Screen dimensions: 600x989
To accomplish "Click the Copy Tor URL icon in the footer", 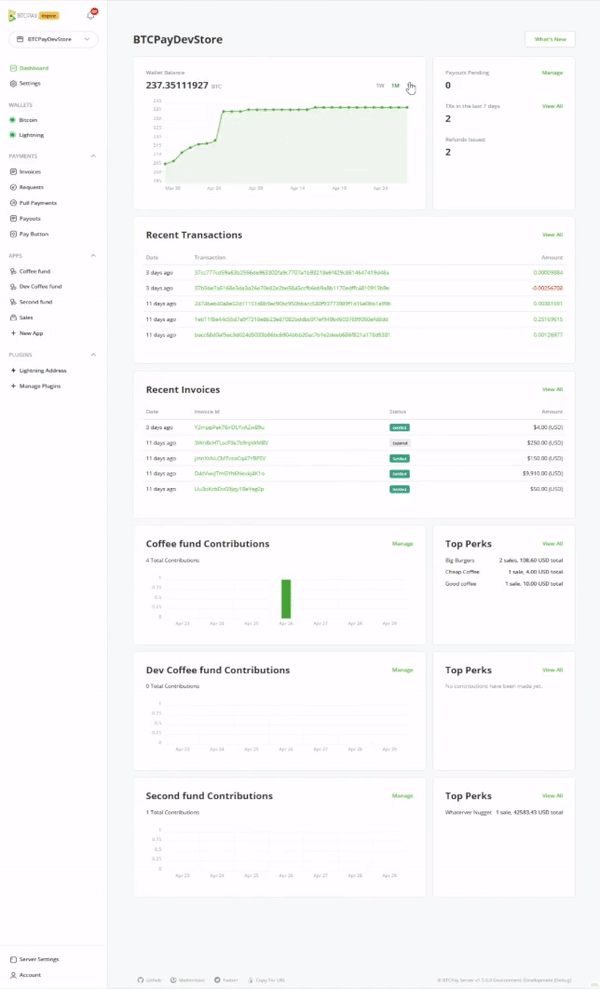I will click(250, 980).
